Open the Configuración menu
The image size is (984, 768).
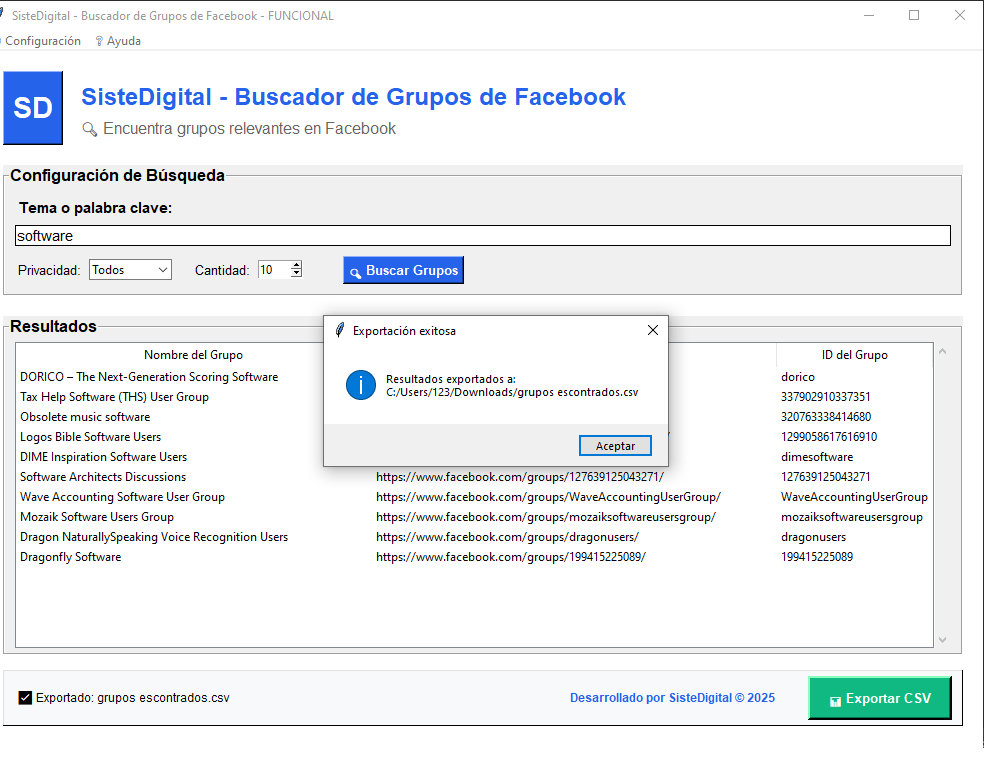pos(43,41)
